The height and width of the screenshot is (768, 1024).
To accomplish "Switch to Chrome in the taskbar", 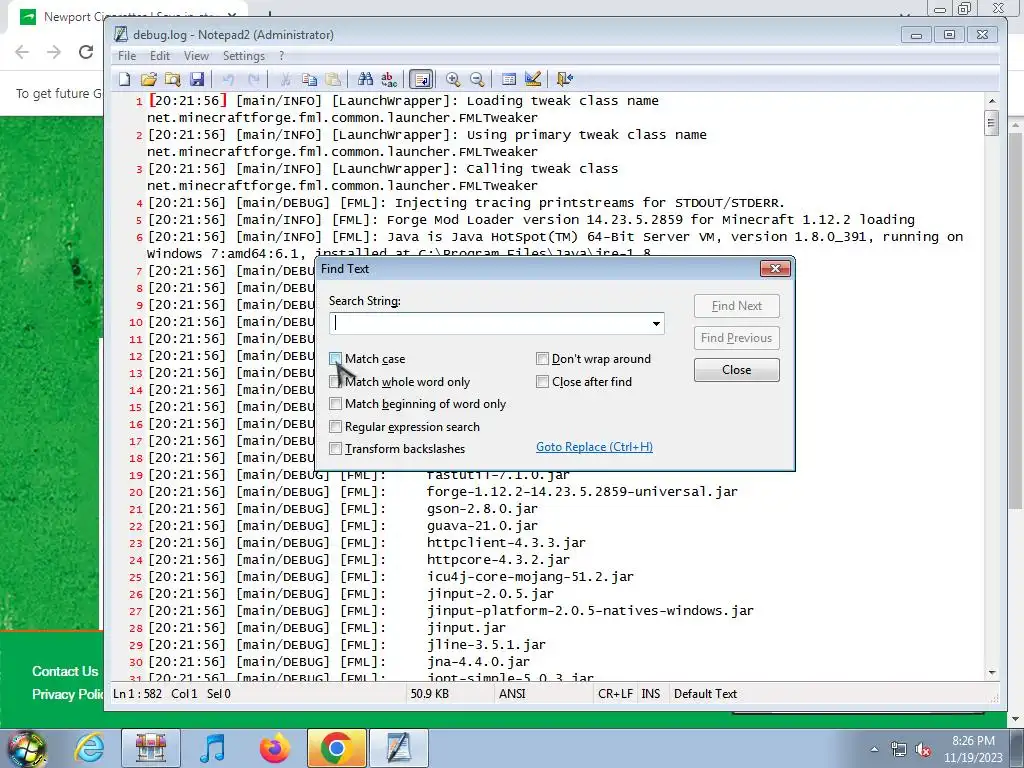I will tap(336, 748).
